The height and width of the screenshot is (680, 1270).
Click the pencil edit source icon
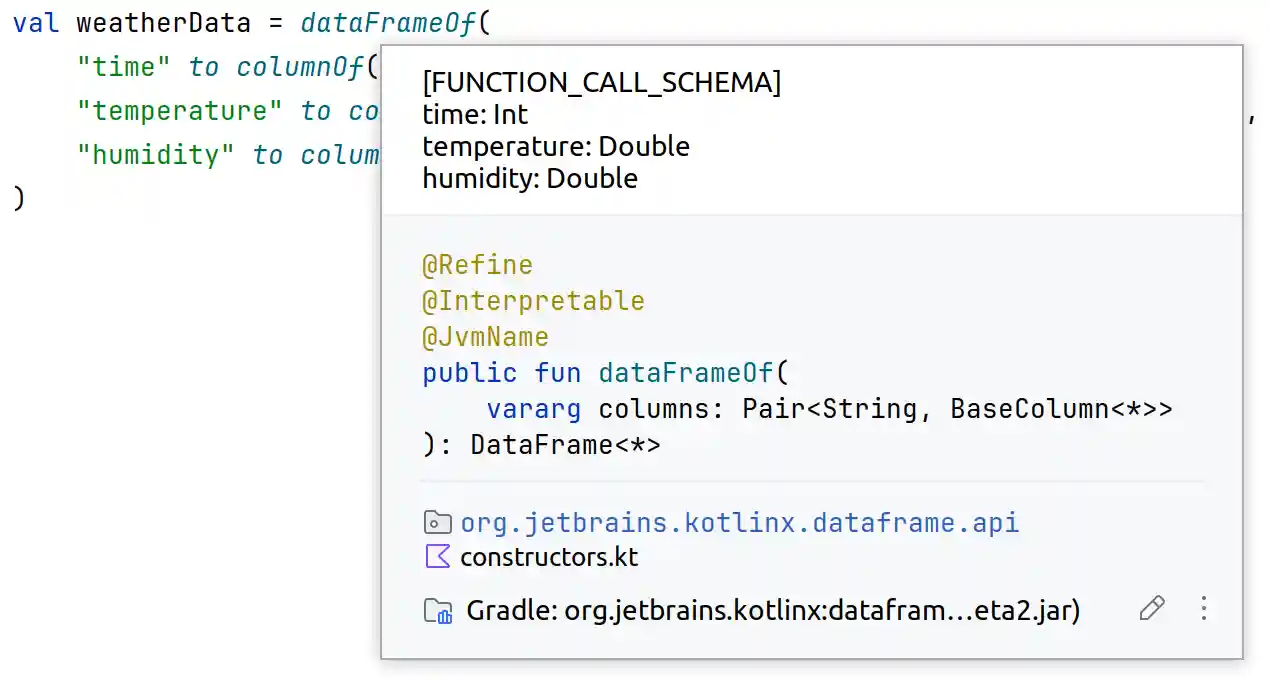(1152, 609)
